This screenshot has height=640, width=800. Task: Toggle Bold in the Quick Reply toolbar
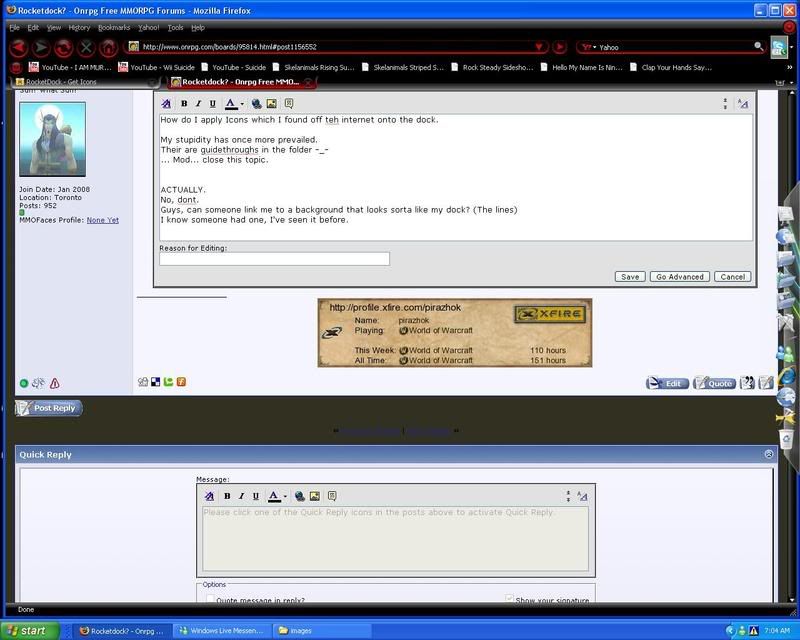(x=227, y=496)
